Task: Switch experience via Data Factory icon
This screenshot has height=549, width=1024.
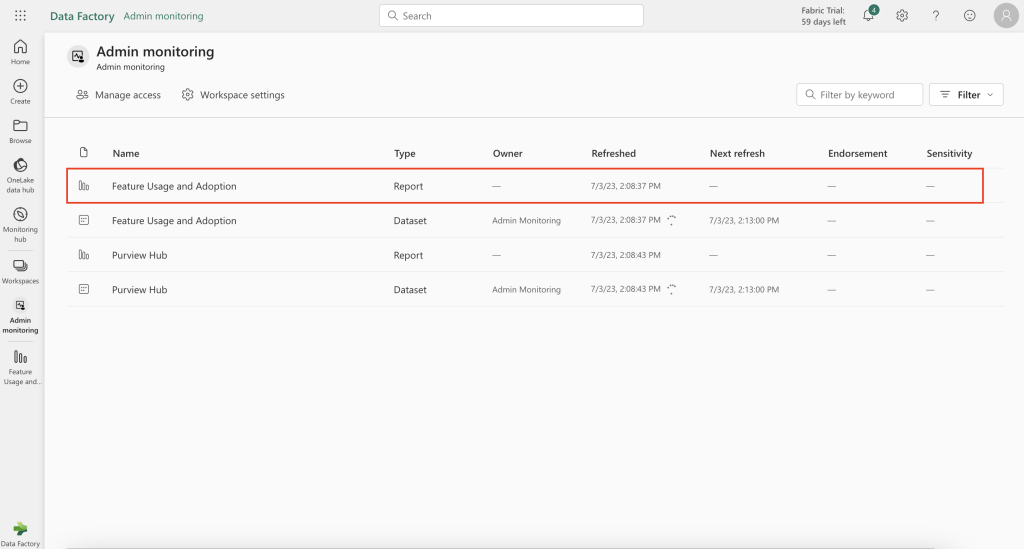Action: coord(20,534)
